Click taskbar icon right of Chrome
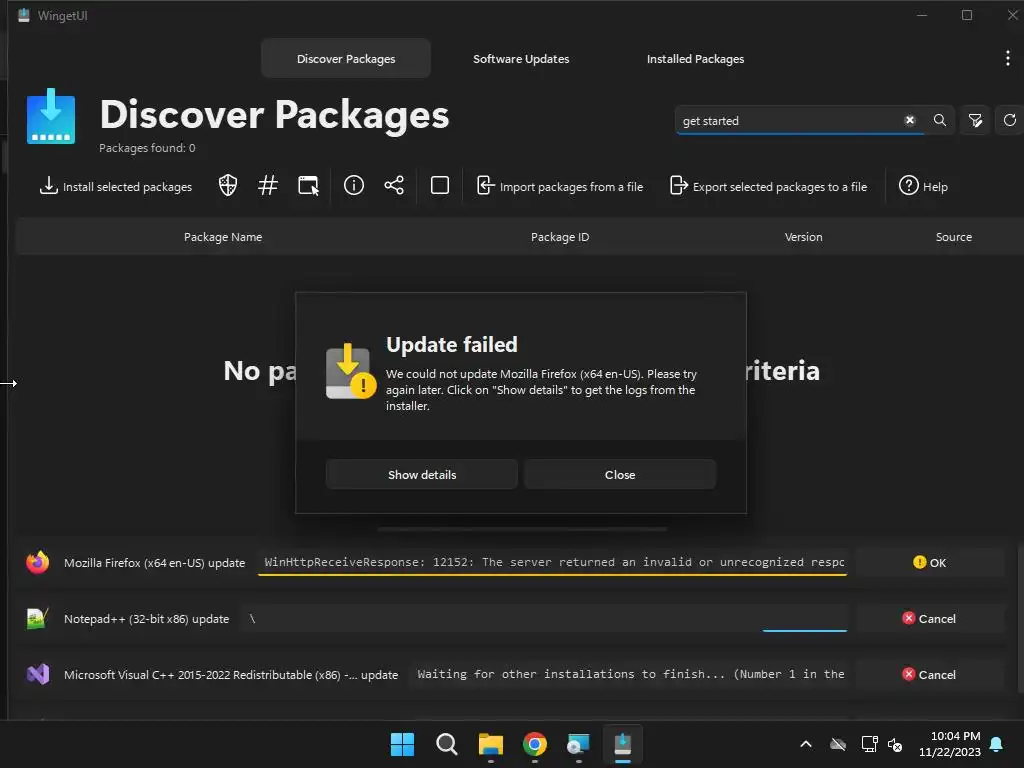1024x768 pixels. [579, 744]
